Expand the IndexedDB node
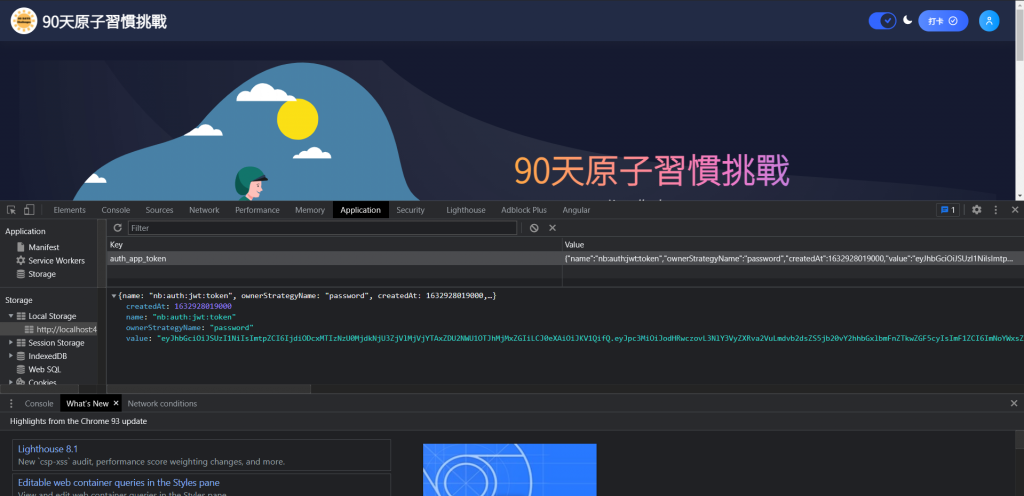 (10, 356)
